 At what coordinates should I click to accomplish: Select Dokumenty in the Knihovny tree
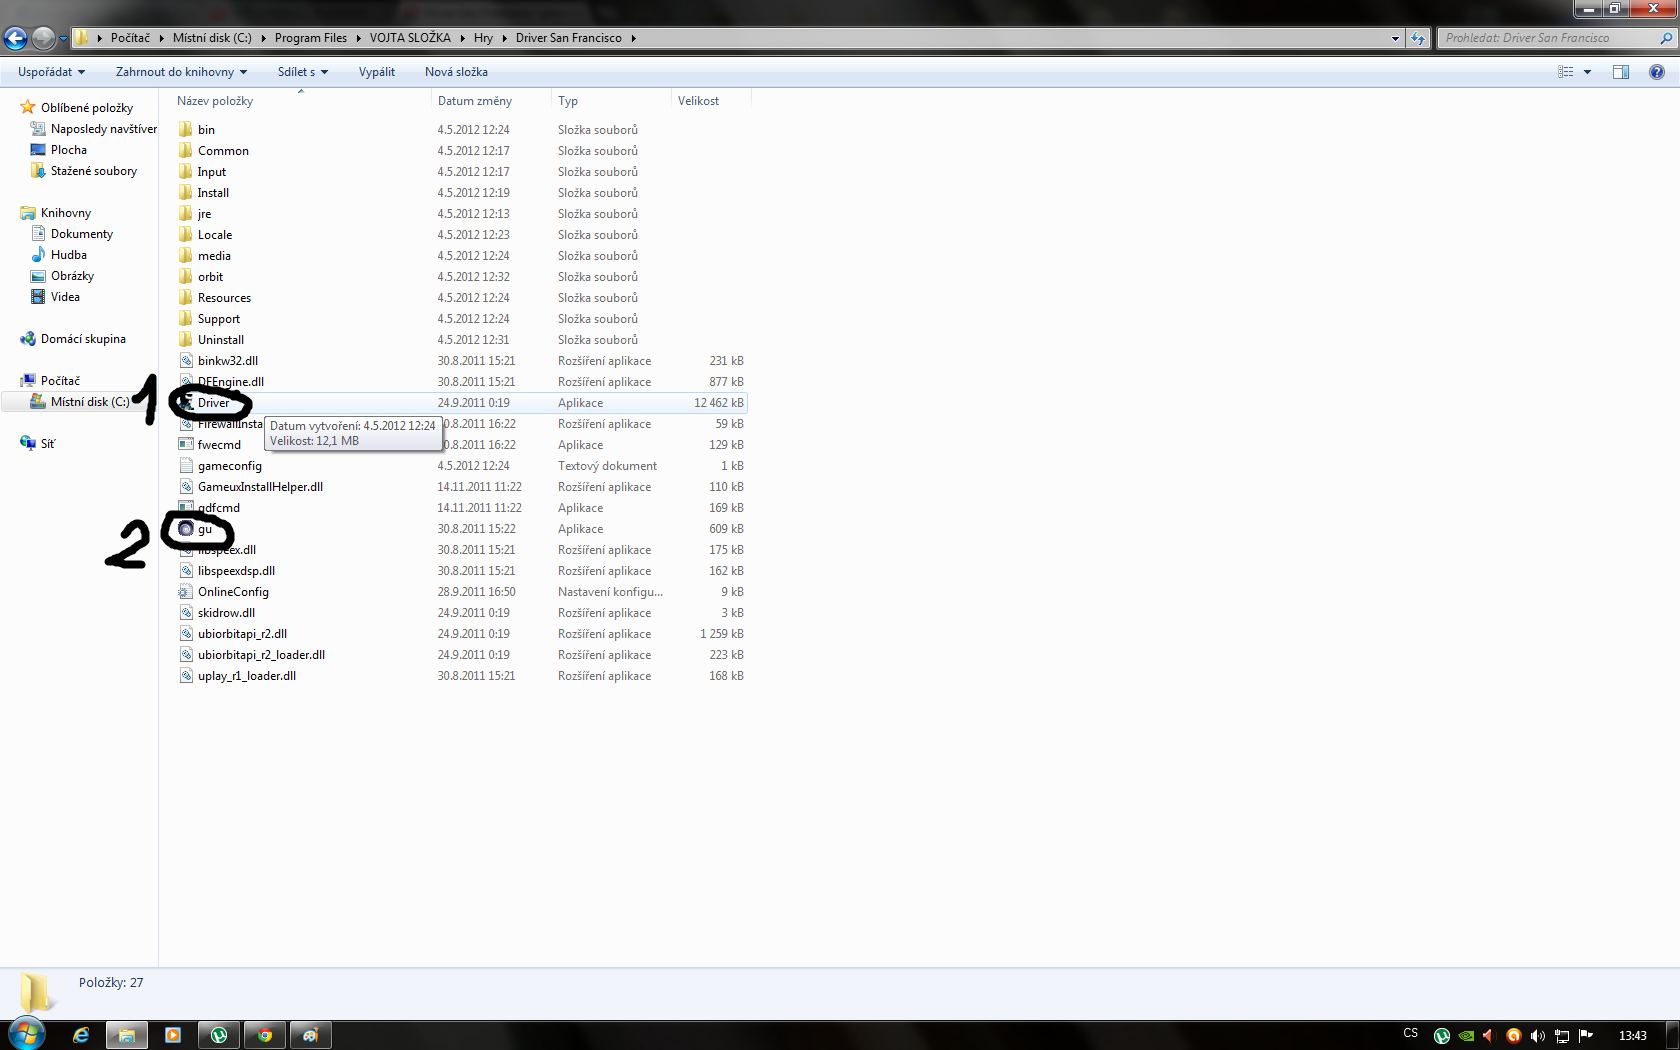click(x=82, y=234)
